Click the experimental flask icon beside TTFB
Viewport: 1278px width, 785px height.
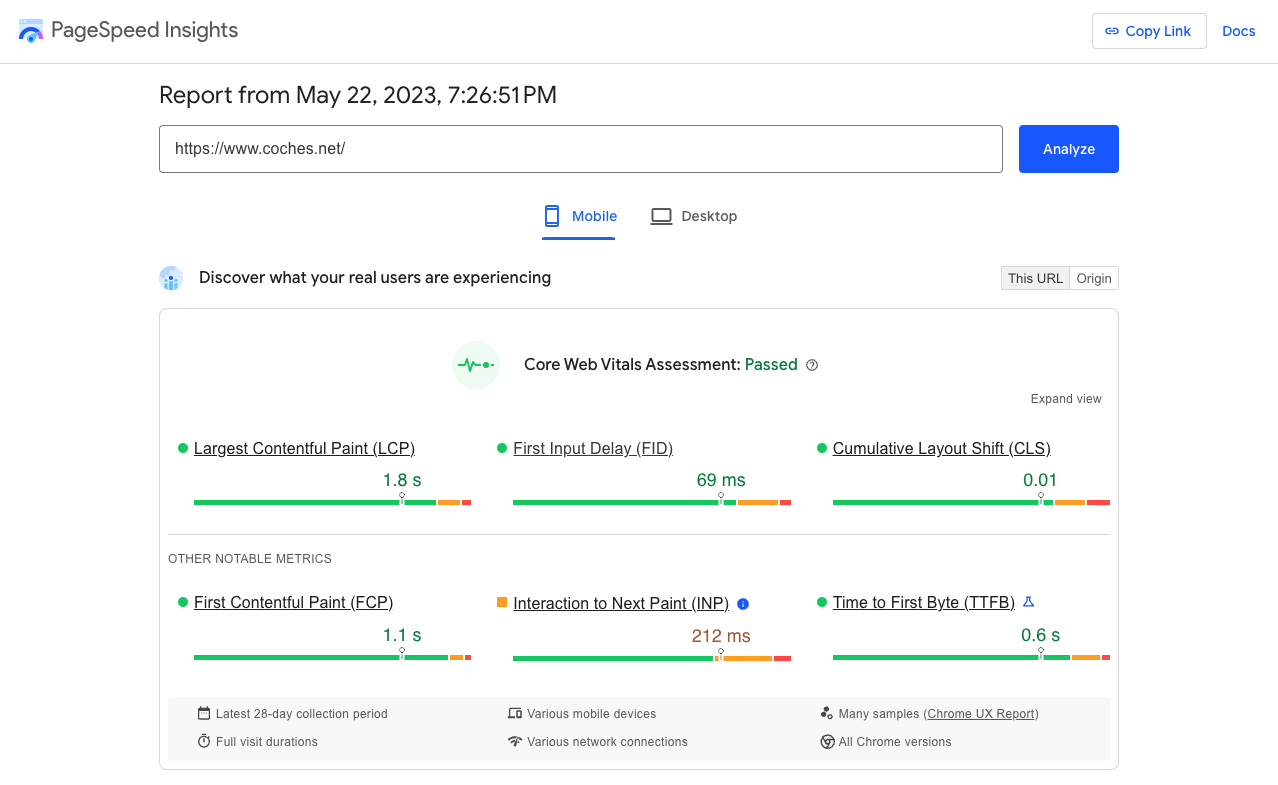click(1028, 602)
